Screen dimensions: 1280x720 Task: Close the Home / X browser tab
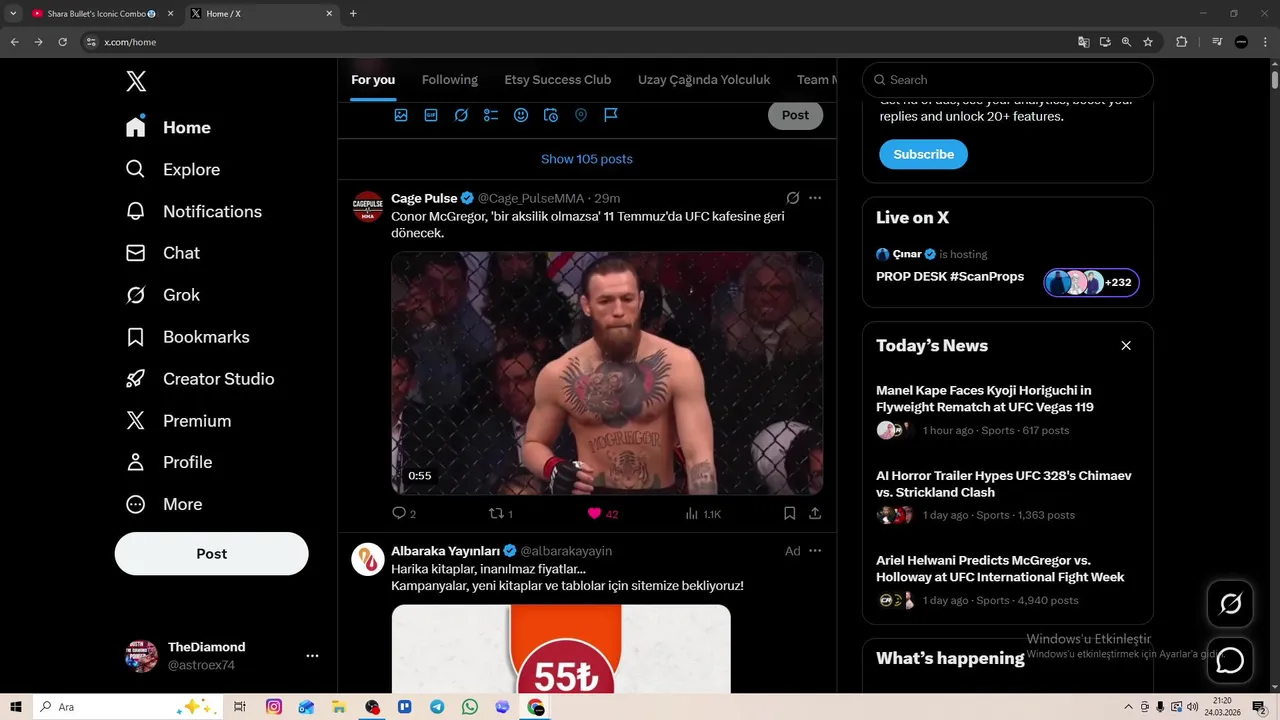click(329, 14)
